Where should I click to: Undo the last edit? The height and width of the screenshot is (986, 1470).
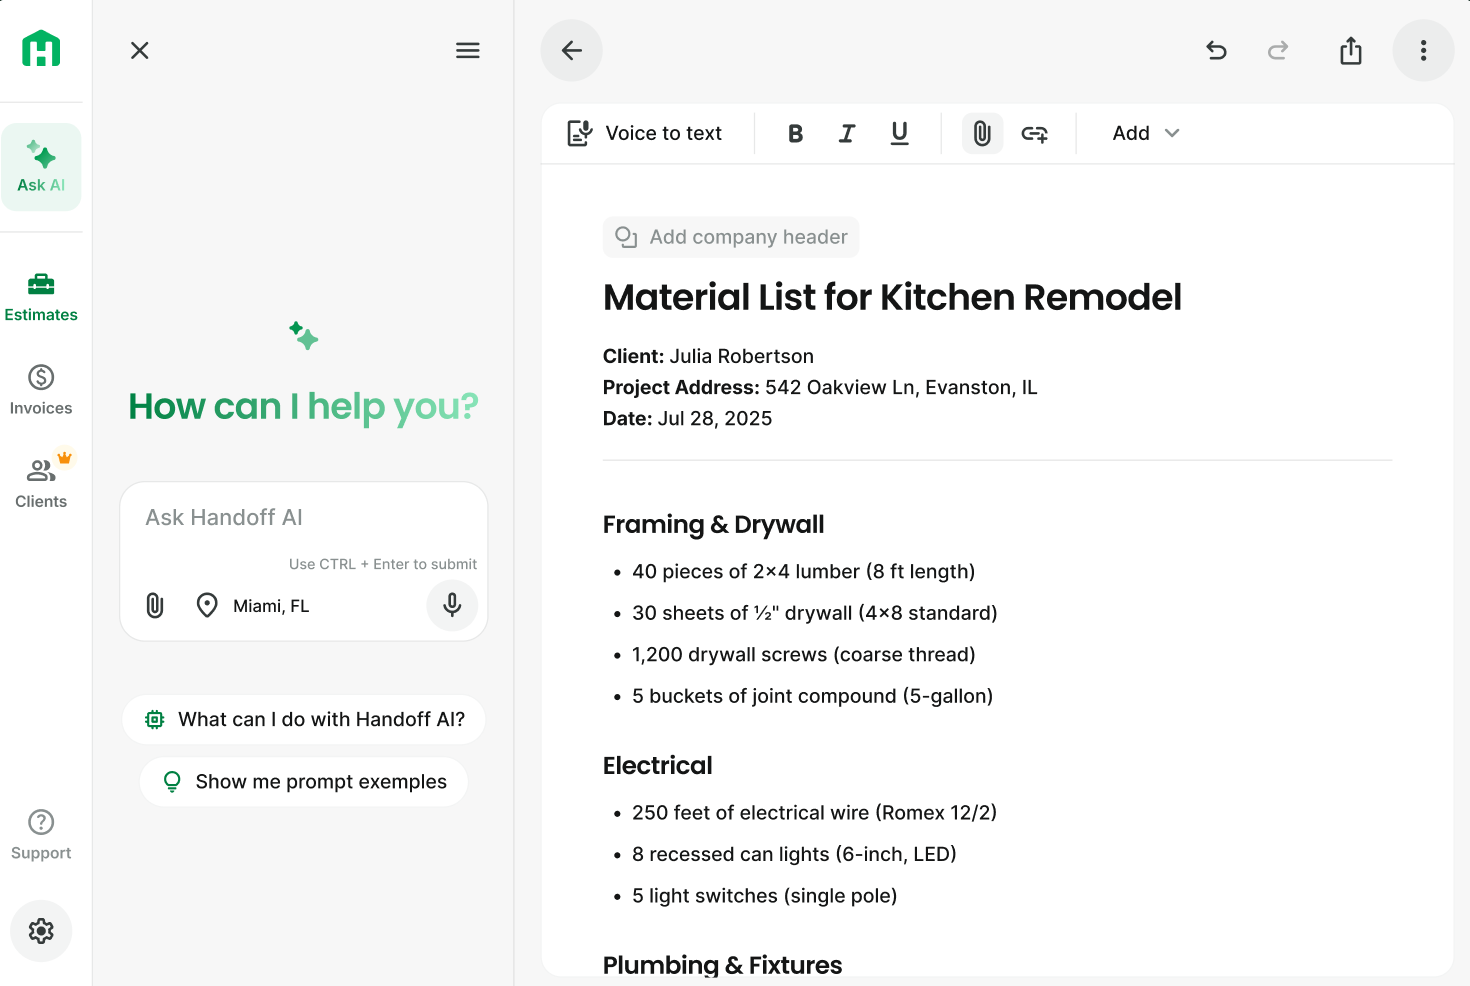[1216, 50]
